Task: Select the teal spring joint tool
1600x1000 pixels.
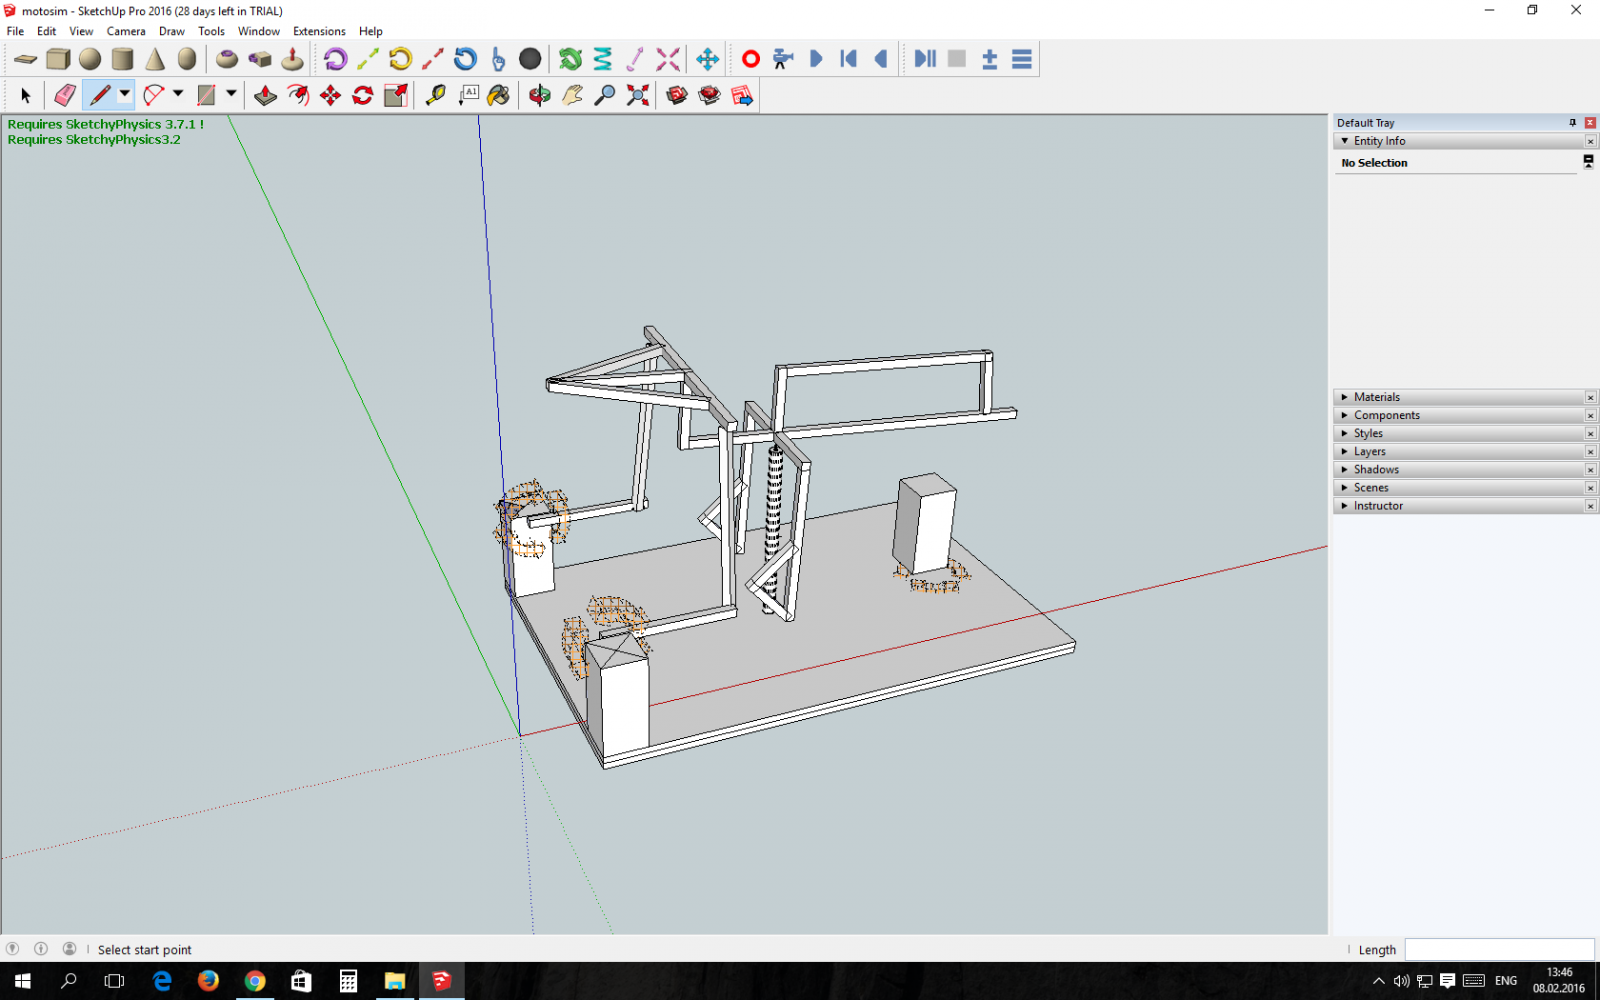Action: (x=603, y=59)
